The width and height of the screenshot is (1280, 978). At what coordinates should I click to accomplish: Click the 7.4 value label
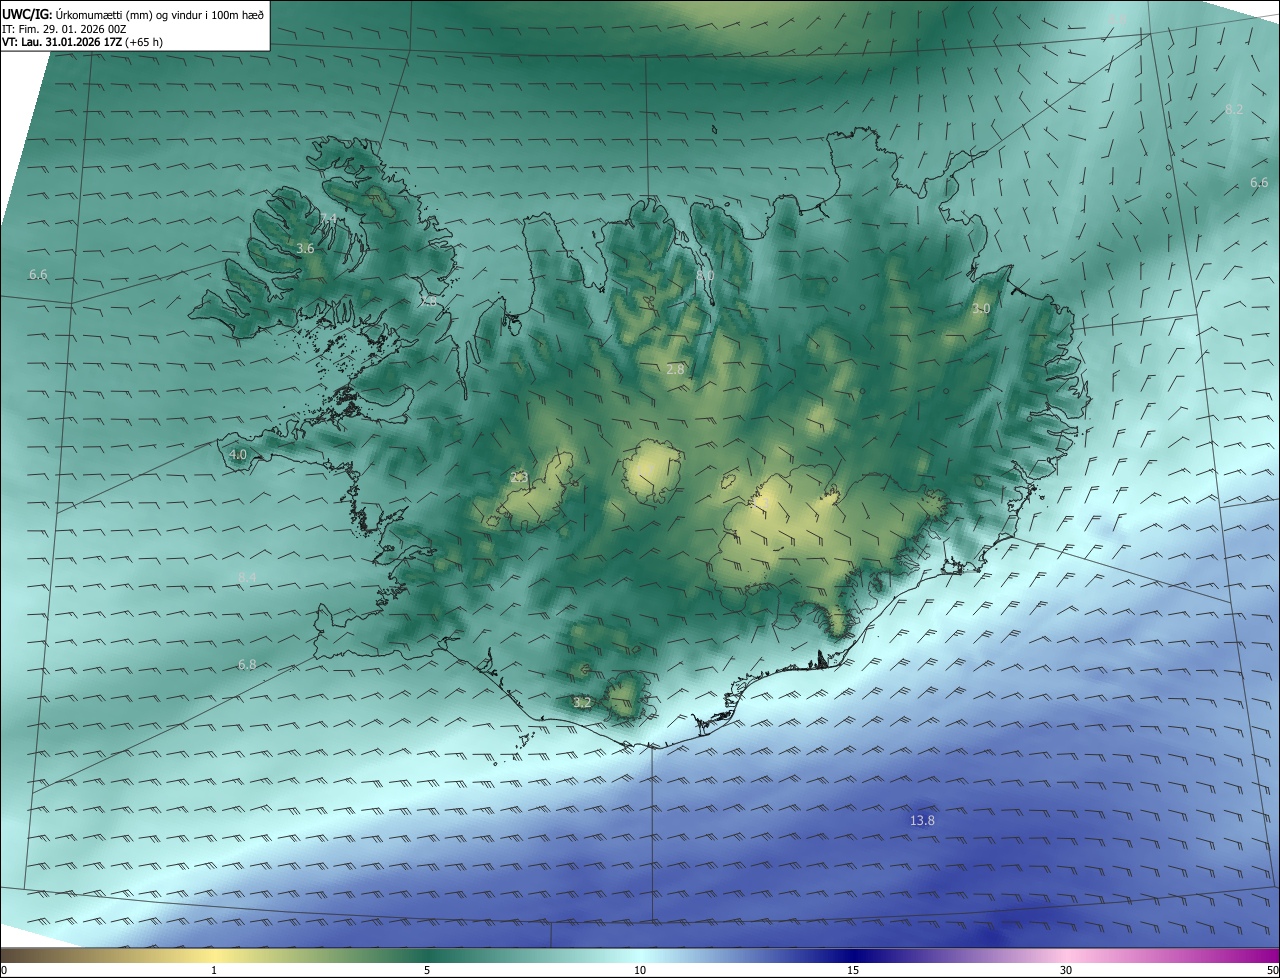click(328, 218)
